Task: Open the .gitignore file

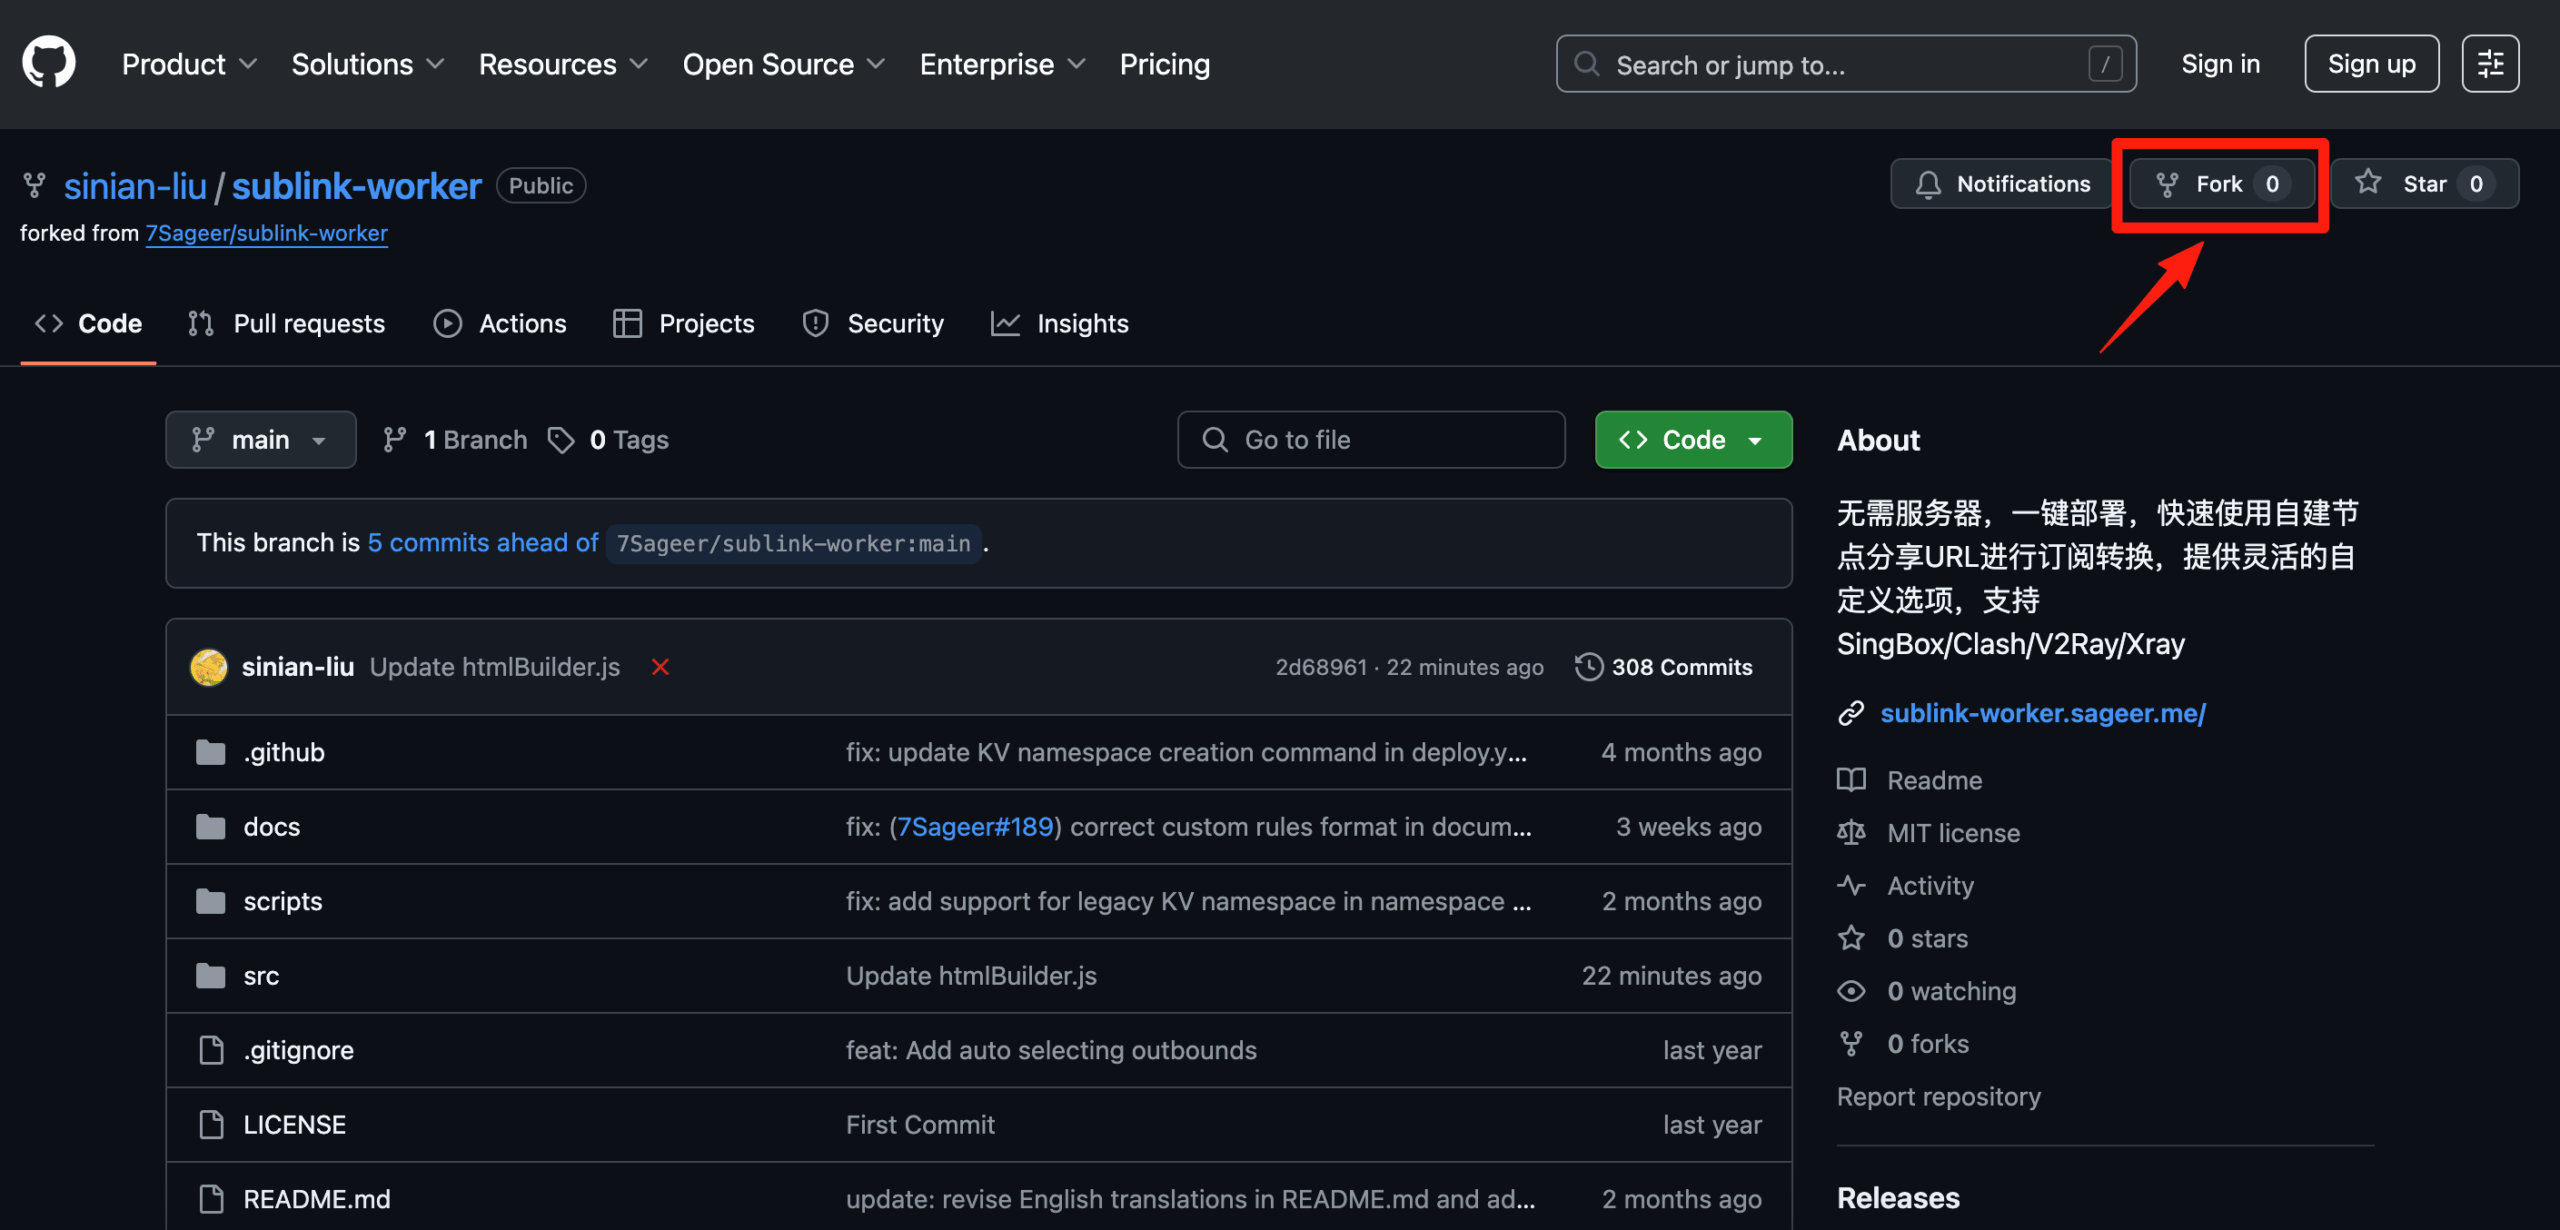Action: pos(299,1050)
